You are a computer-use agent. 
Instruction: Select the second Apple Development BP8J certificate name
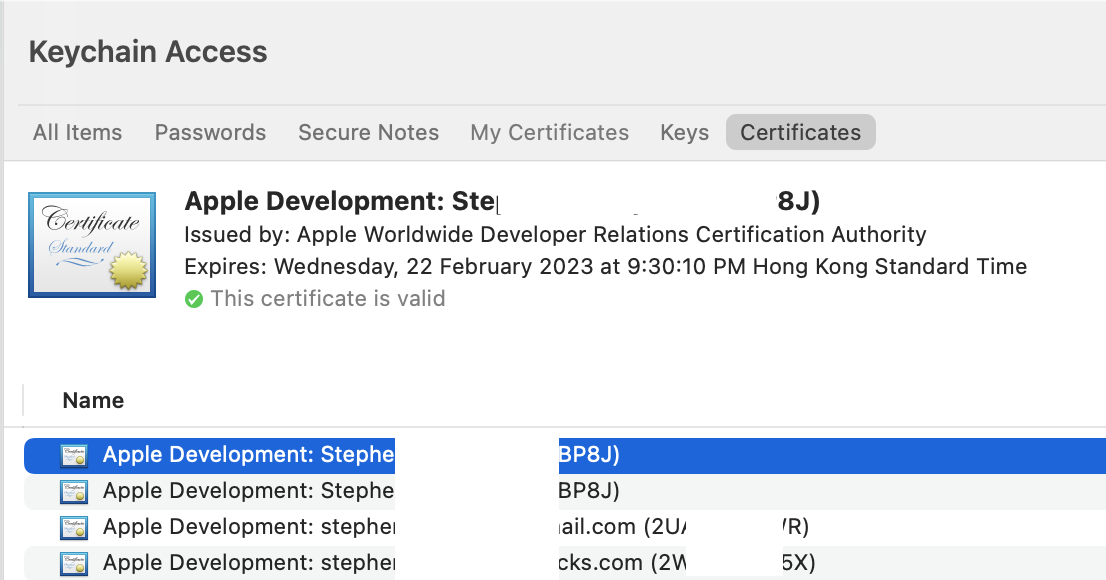(x=249, y=491)
